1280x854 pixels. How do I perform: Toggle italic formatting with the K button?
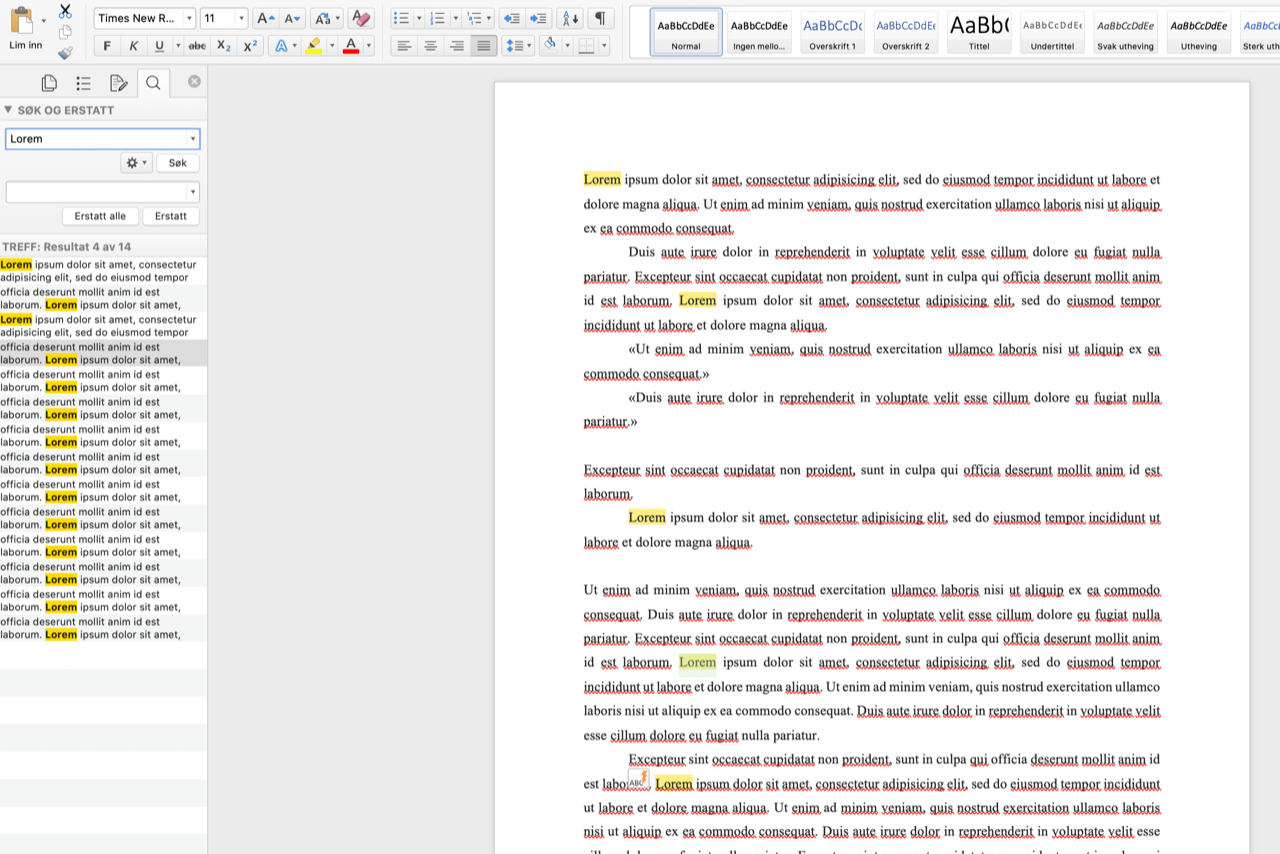pos(133,46)
